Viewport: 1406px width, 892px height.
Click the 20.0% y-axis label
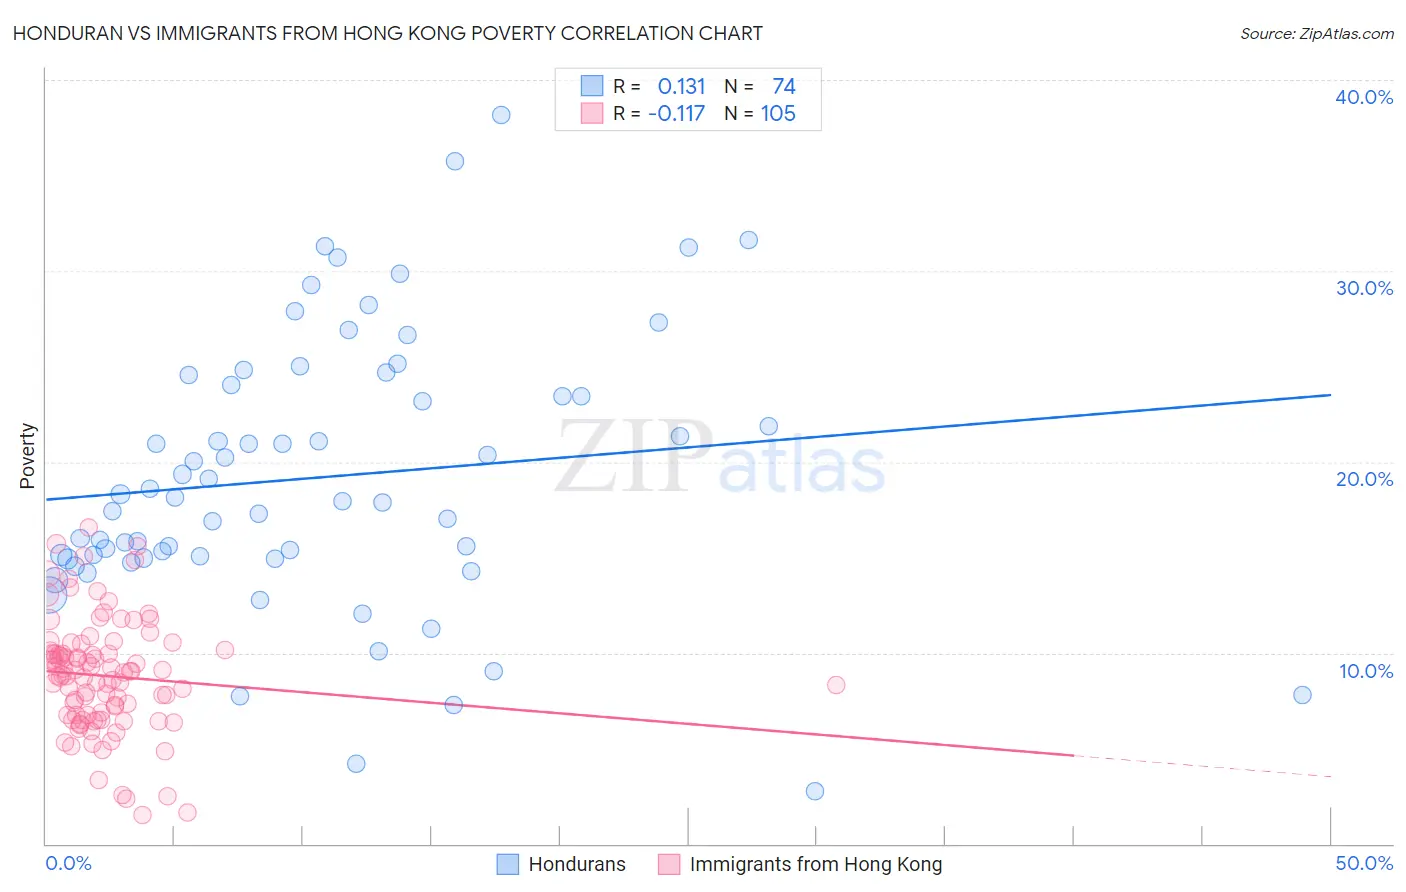coord(1364,479)
